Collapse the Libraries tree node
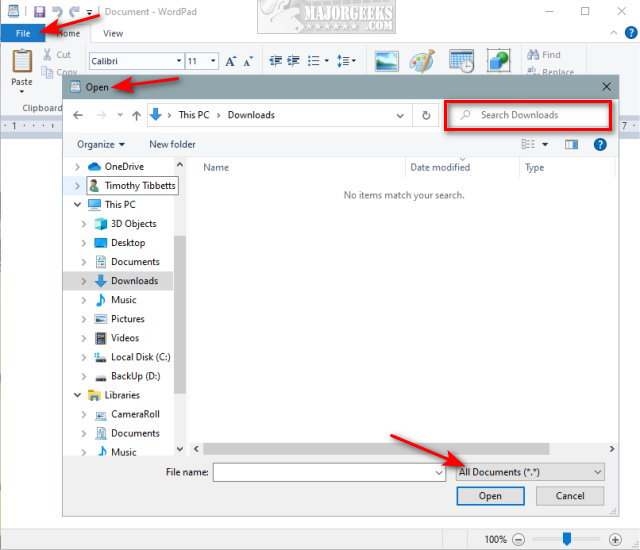 77,395
